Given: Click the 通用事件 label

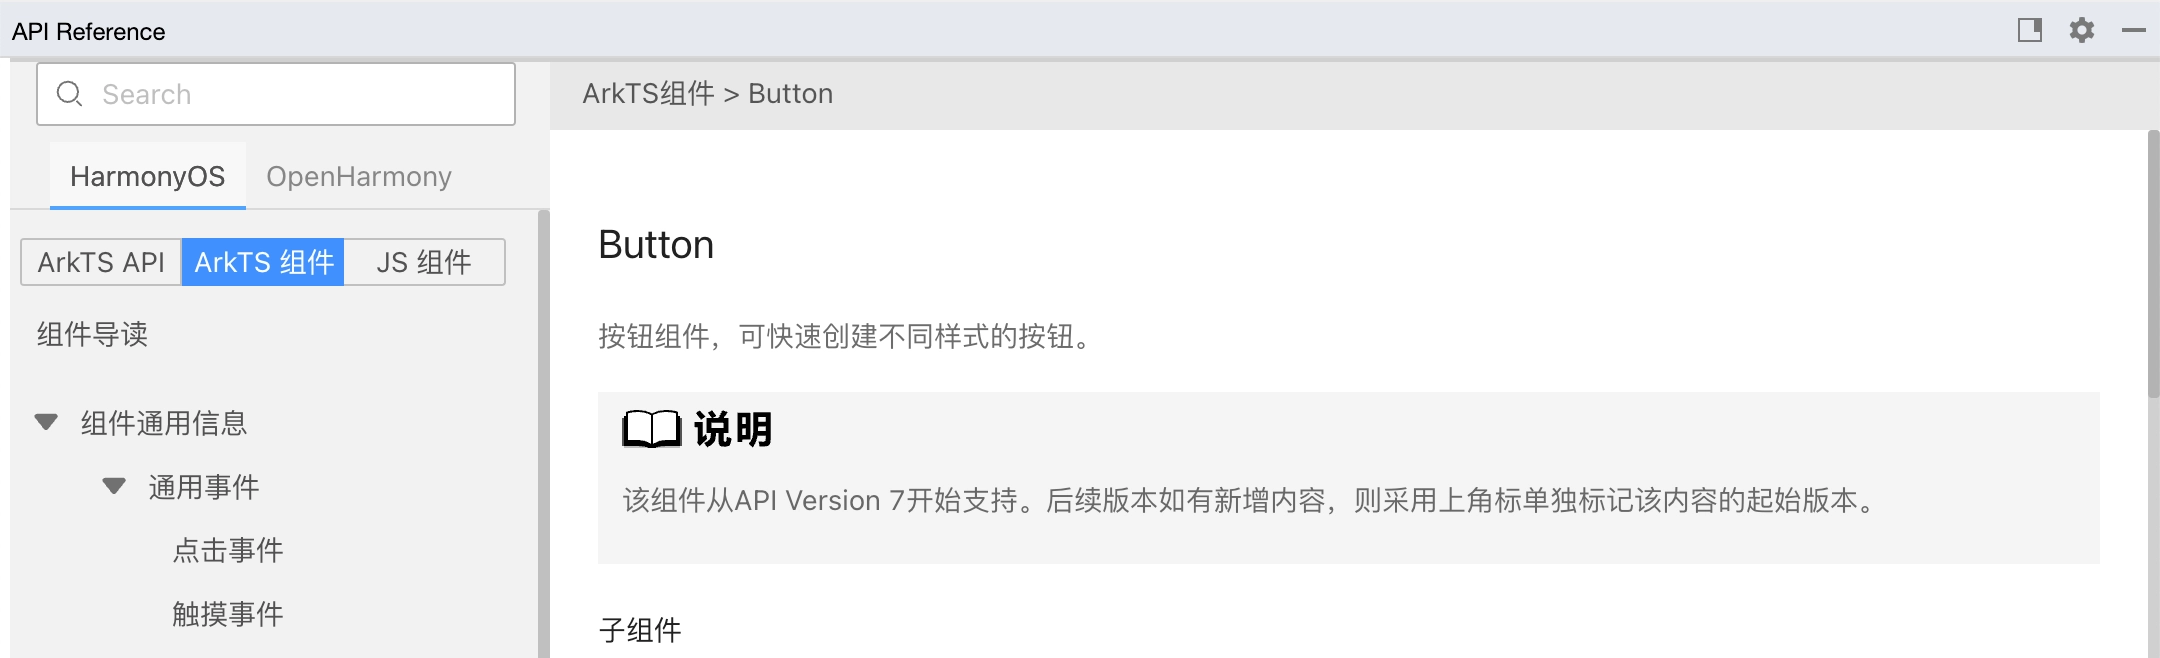Looking at the screenshot, I should click(x=204, y=487).
